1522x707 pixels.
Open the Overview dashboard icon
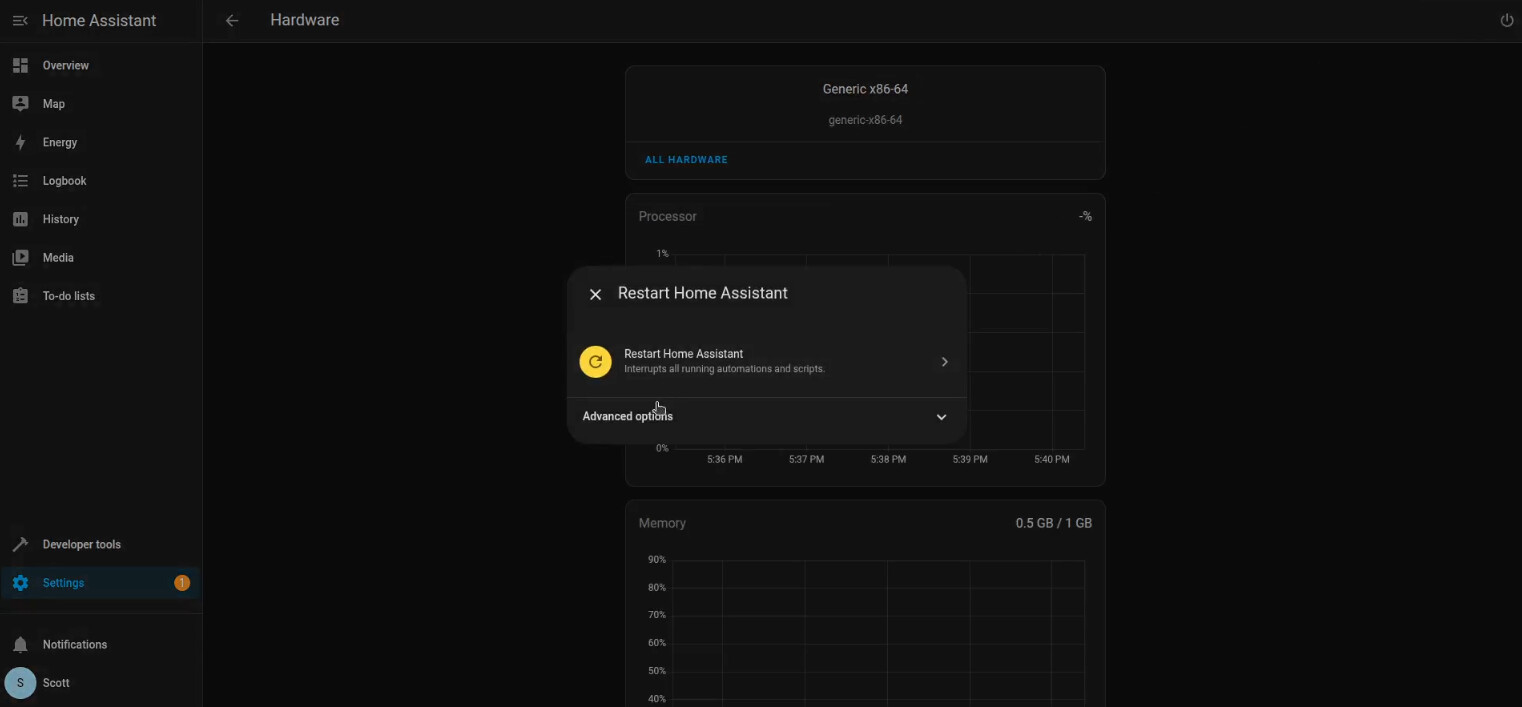point(20,66)
